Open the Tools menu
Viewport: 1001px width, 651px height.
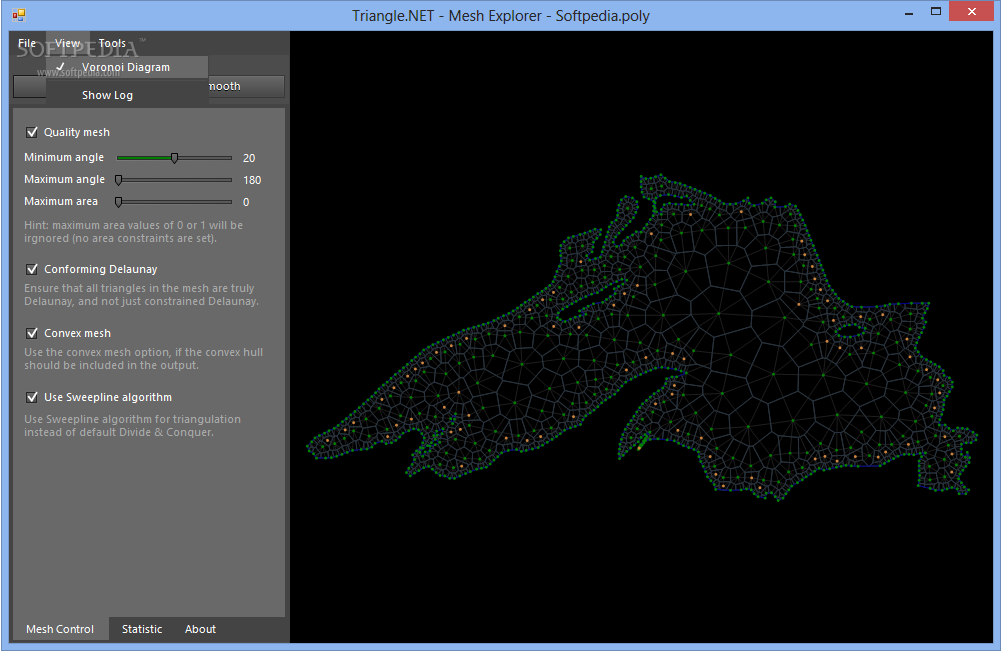coord(112,43)
